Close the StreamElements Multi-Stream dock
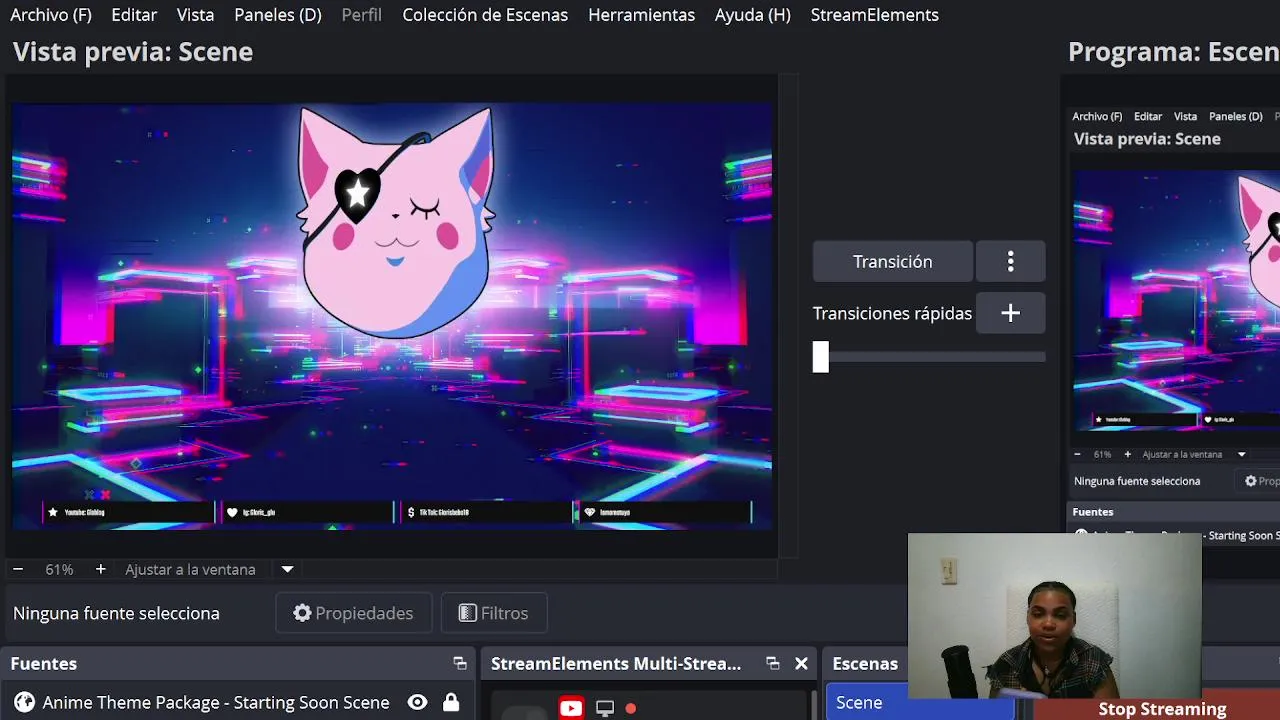Viewport: 1280px width, 720px height. tap(801, 663)
